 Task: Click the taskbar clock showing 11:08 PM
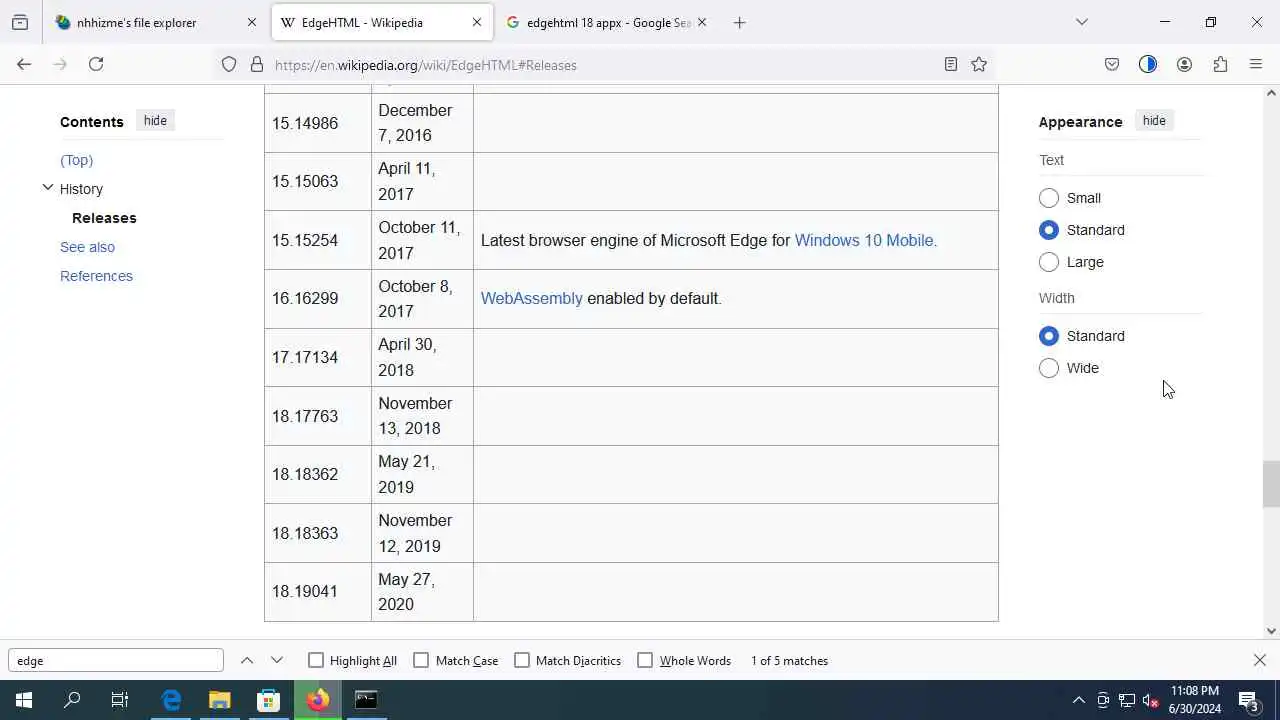[1195, 700]
